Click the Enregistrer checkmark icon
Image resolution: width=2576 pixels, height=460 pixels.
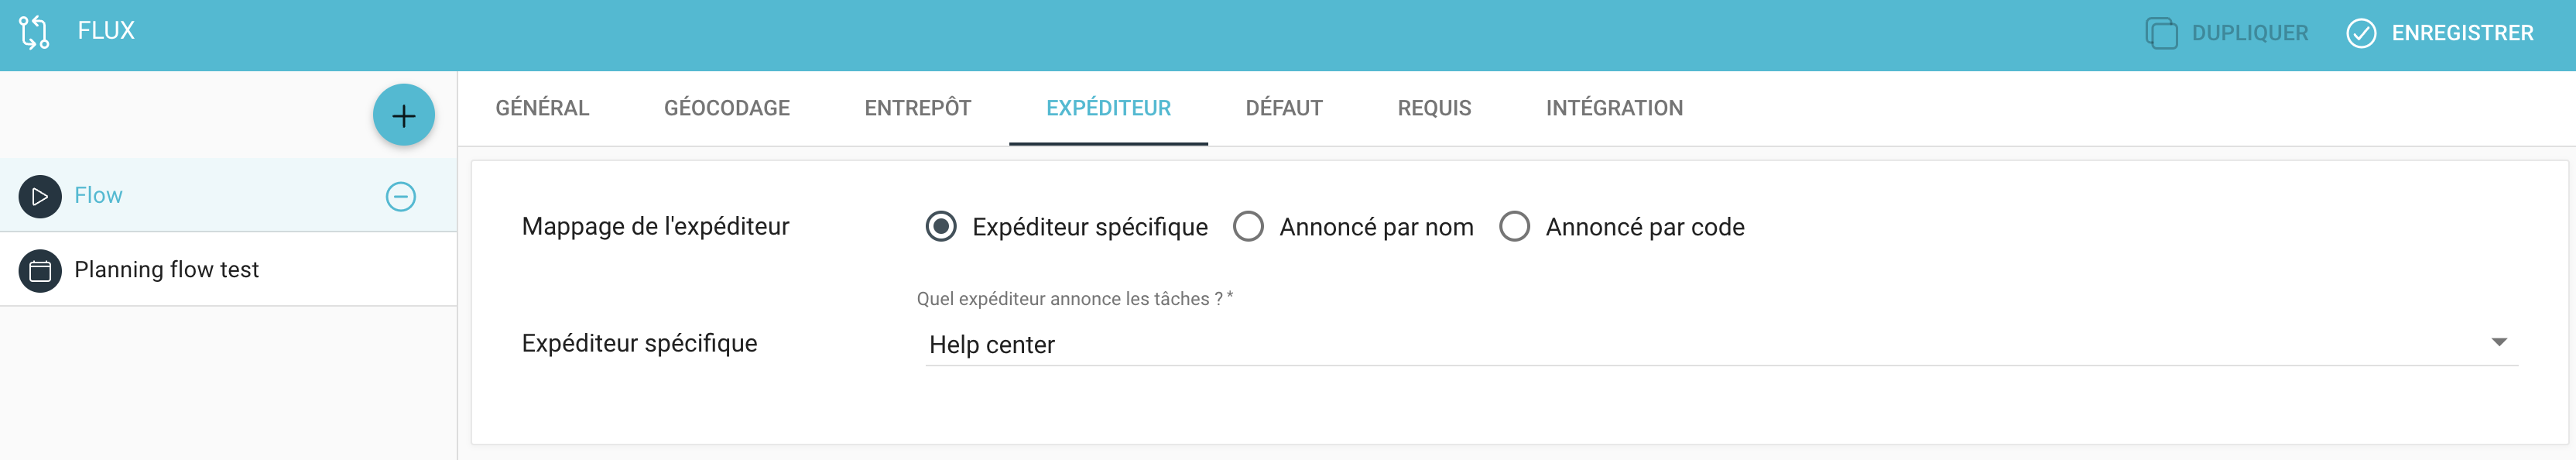click(2361, 33)
